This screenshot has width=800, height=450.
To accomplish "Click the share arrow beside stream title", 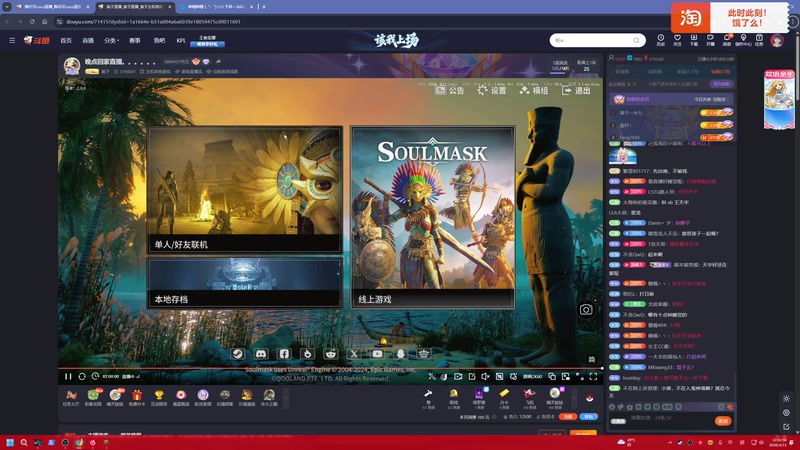I will tap(218, 61).
